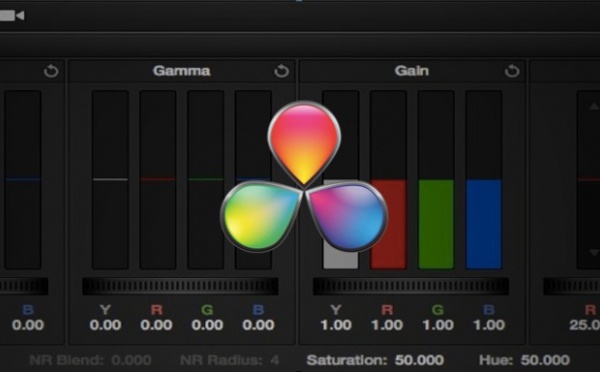Click the Gain green channel bar
This screenshot has width=600, height=372.
[436, 180]
